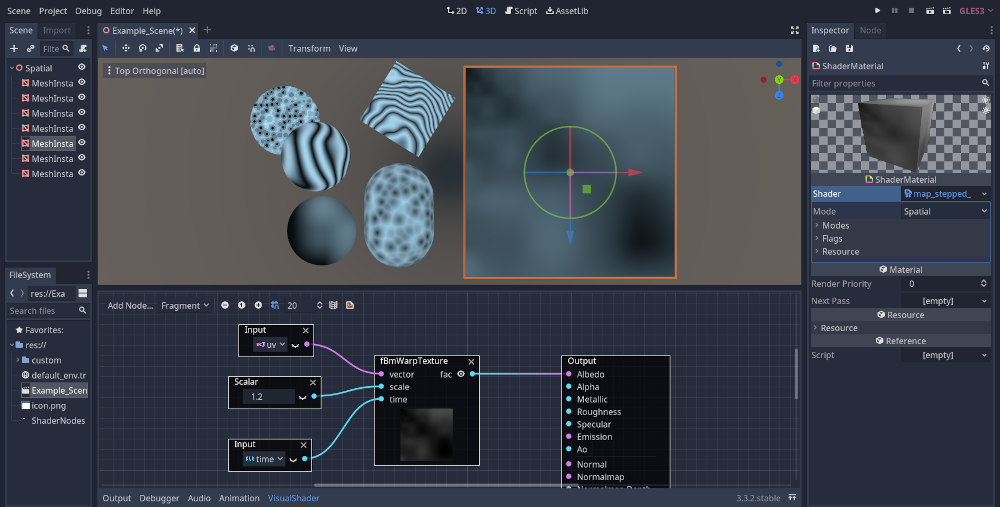Viewport: 1000px width, 507px height.
Task: Open the Transform viewport menu
Action: coord(309,48)
